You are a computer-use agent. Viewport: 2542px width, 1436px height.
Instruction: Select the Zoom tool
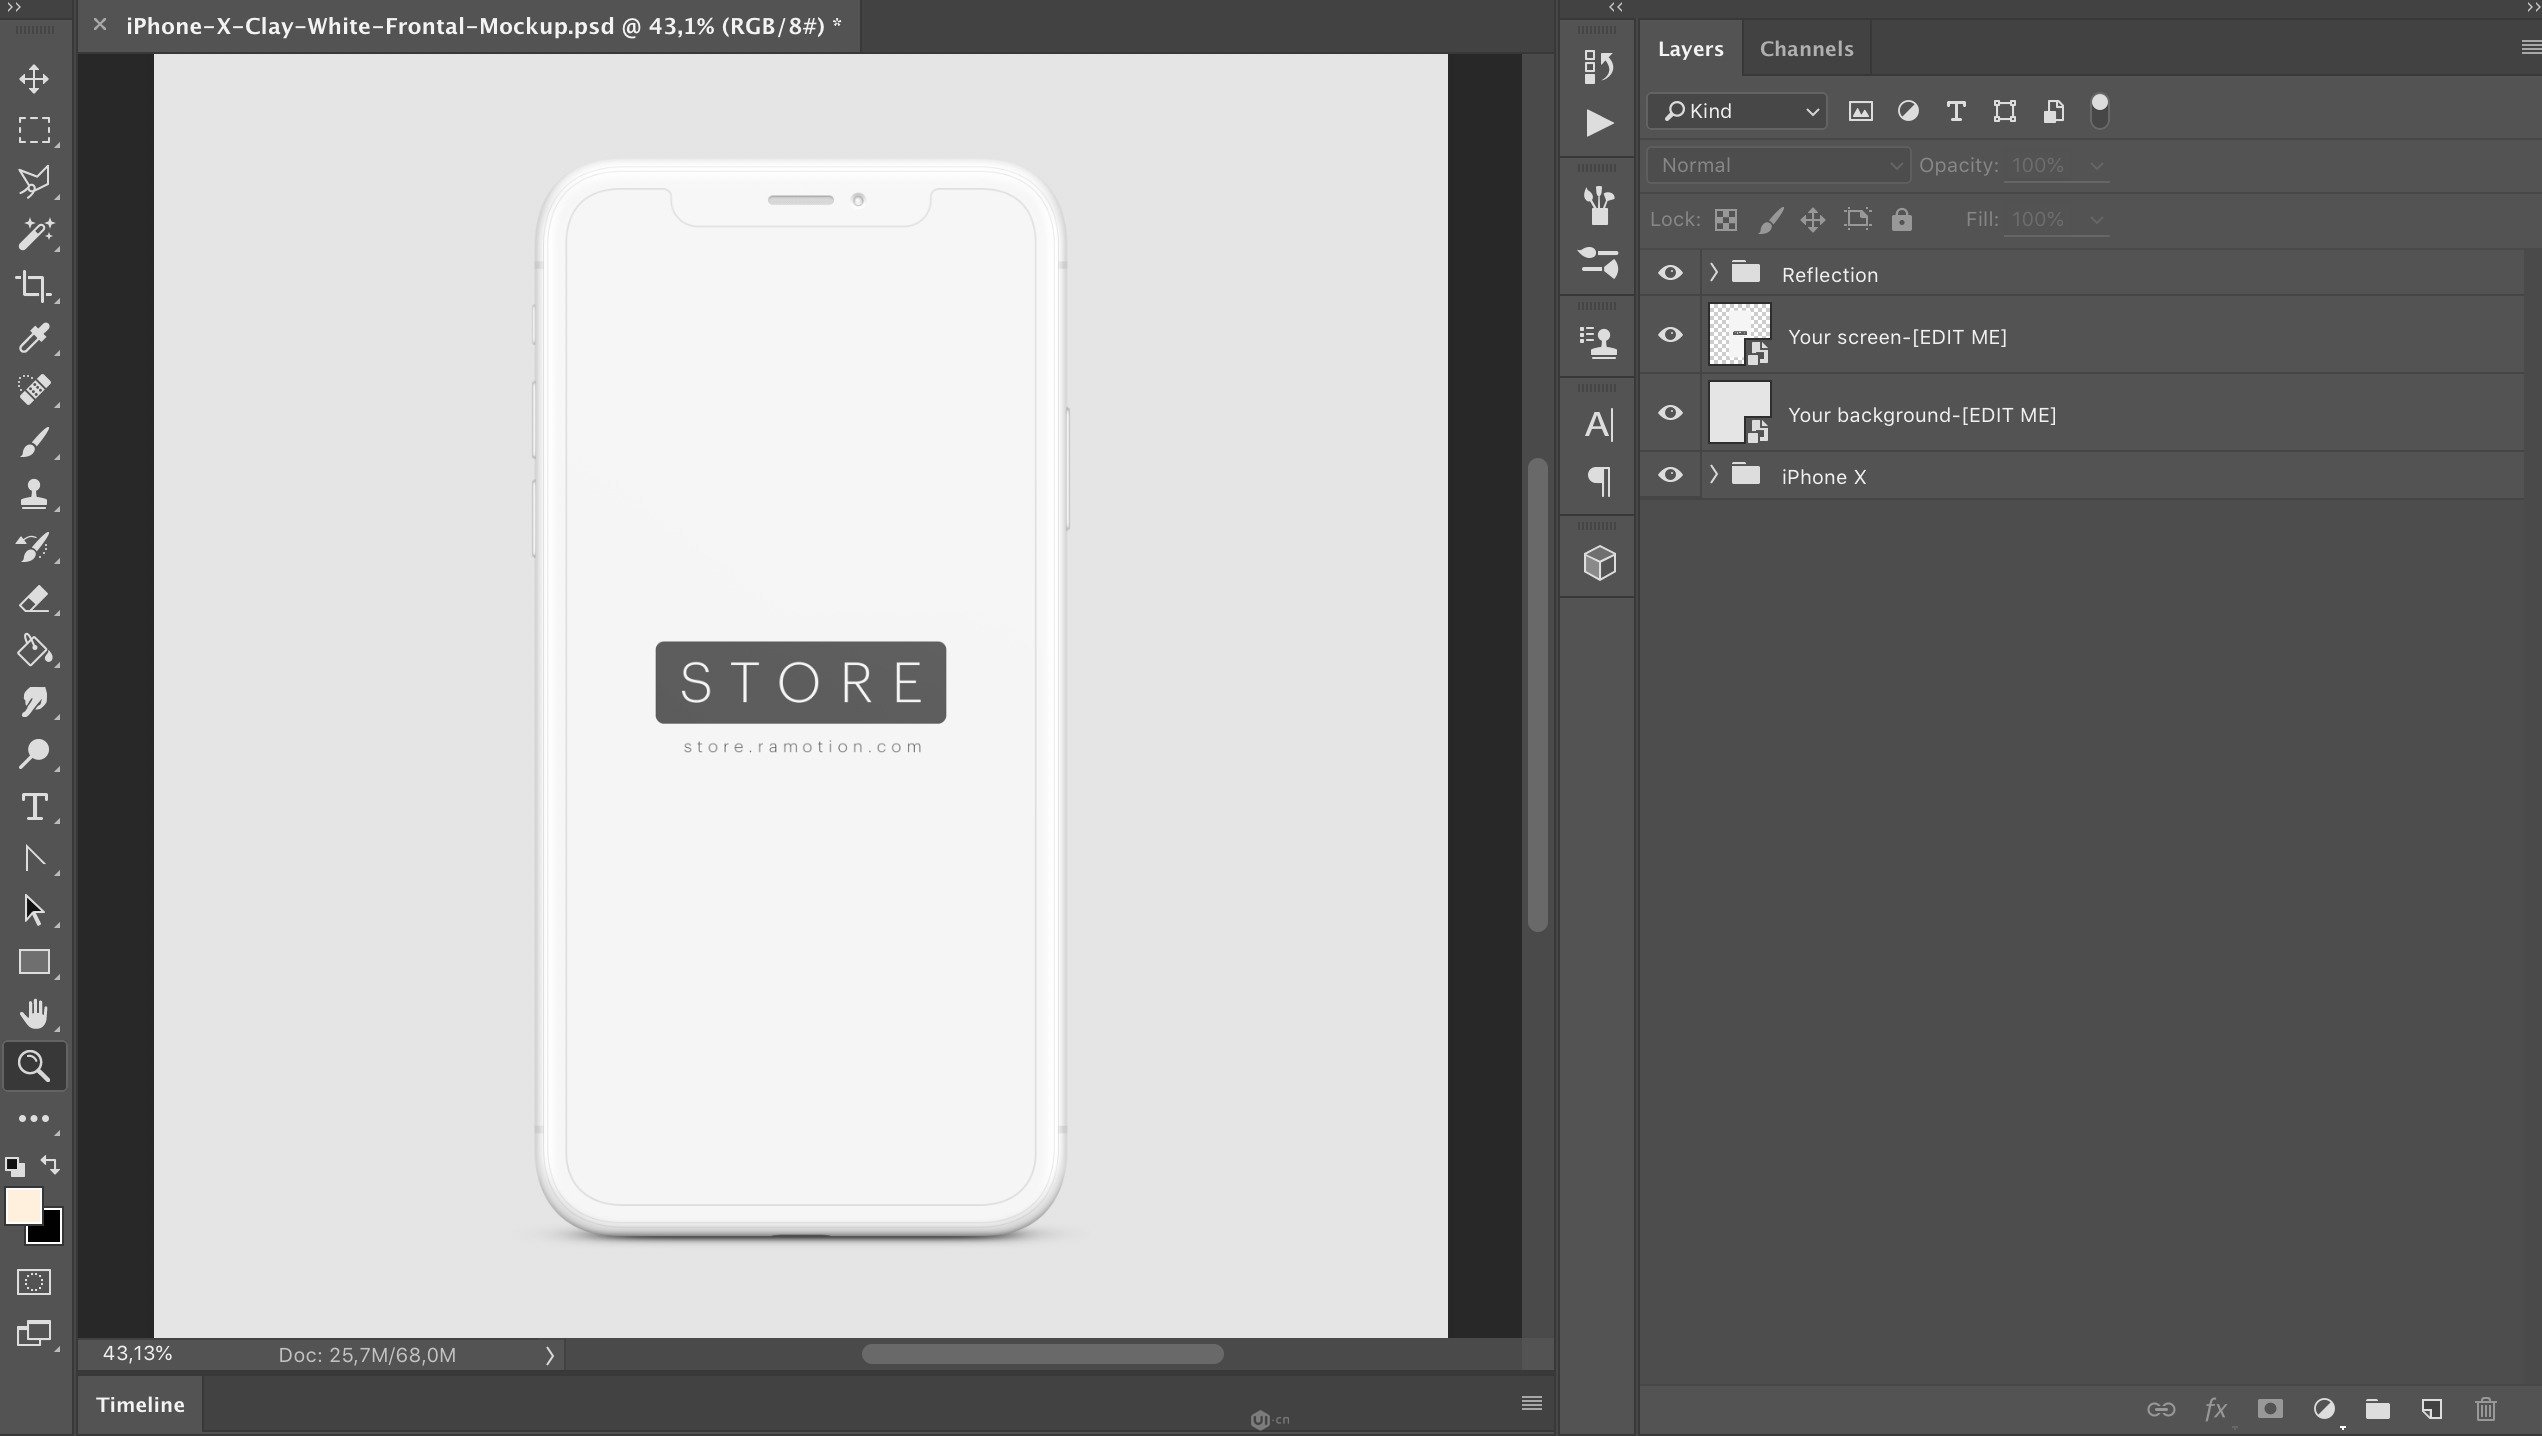click(34, 1066)
